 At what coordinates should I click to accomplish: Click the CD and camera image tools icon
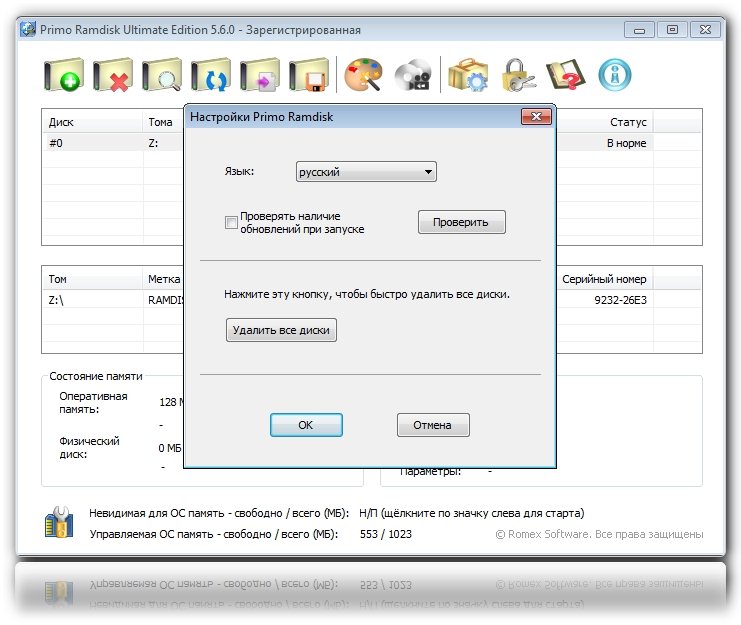(x=412, y=76)
